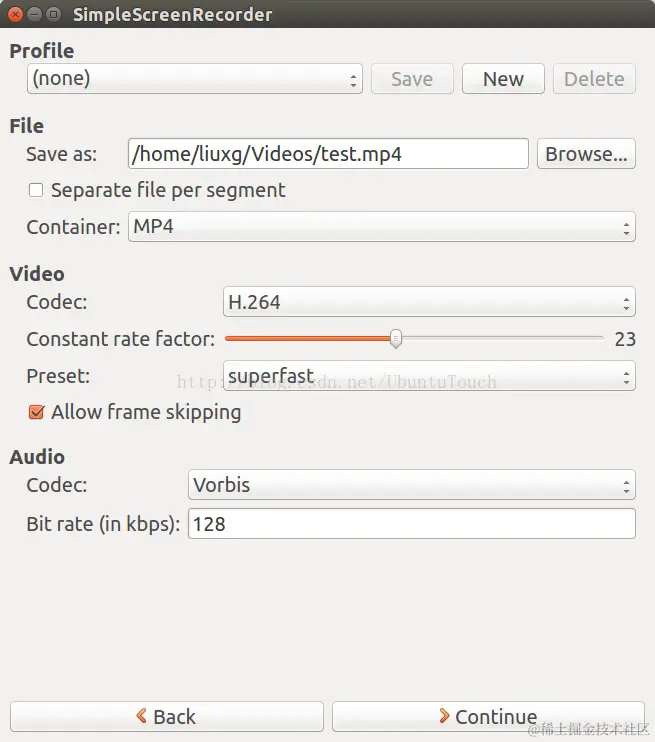Screen dimensions: 655x742
Task: Close the SimpleScreenRecorder window
Action: point(15,14)
